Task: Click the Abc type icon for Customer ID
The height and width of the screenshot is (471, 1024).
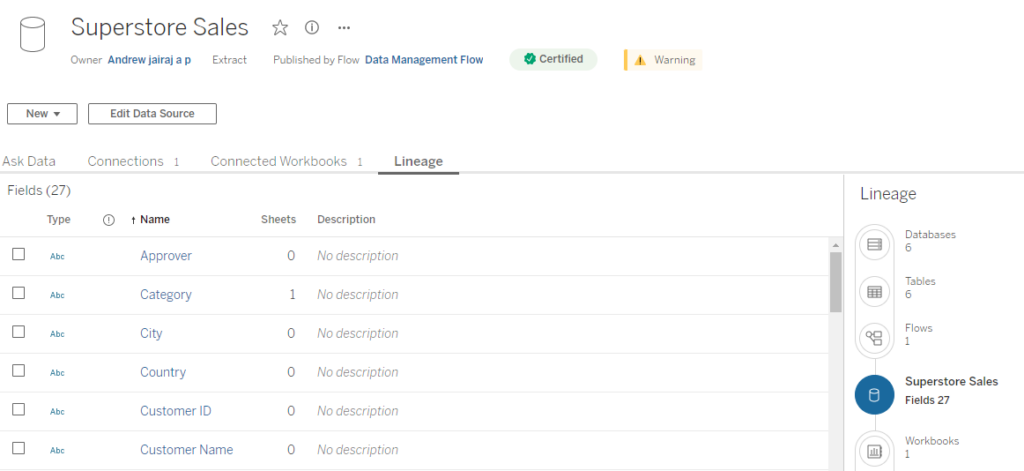Action: pyautogui.click(x=57, y=412)
